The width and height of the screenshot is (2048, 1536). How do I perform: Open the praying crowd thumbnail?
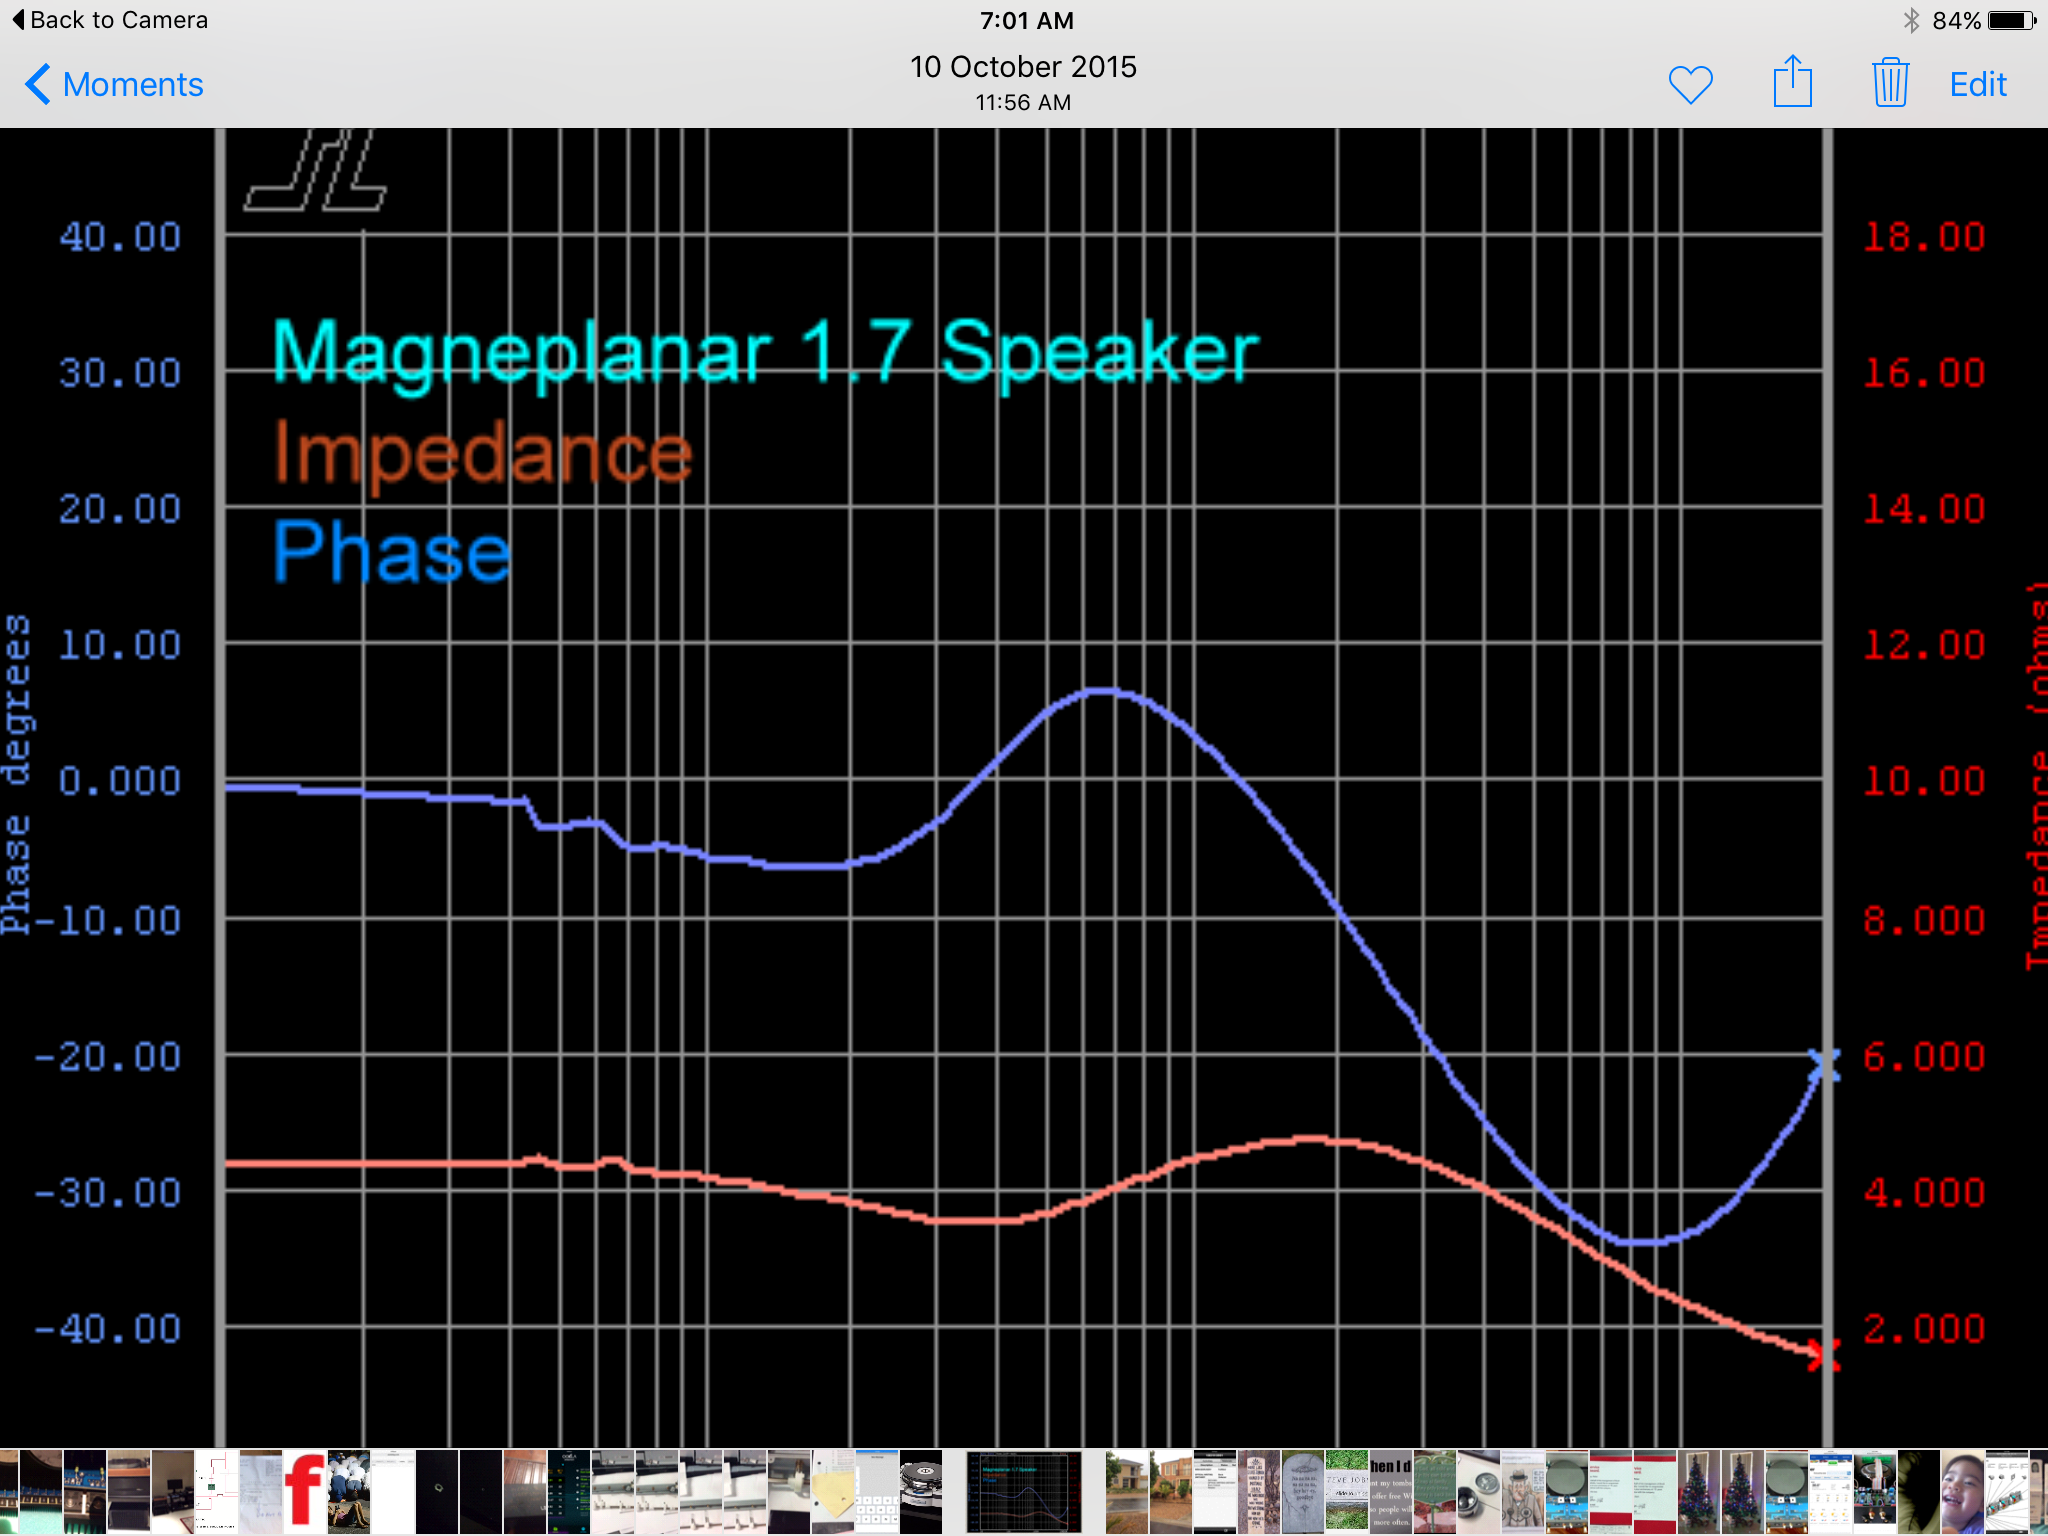tap(349, 1492)
